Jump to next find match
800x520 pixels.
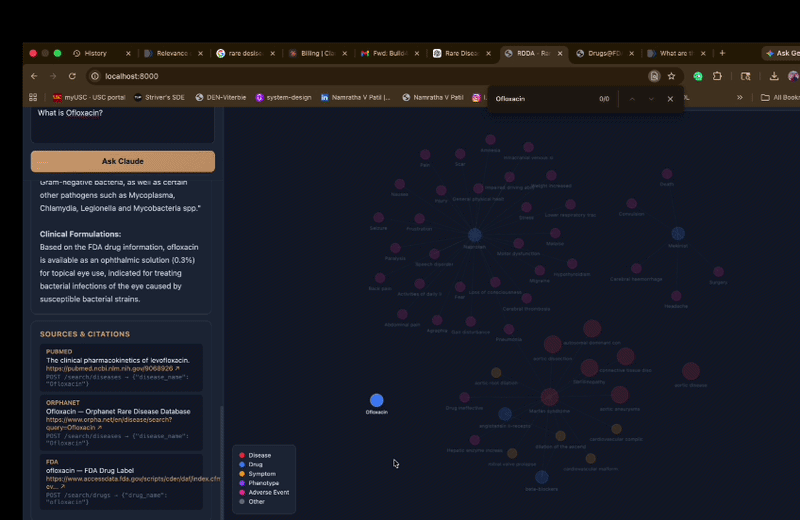(x=651, y=99)
